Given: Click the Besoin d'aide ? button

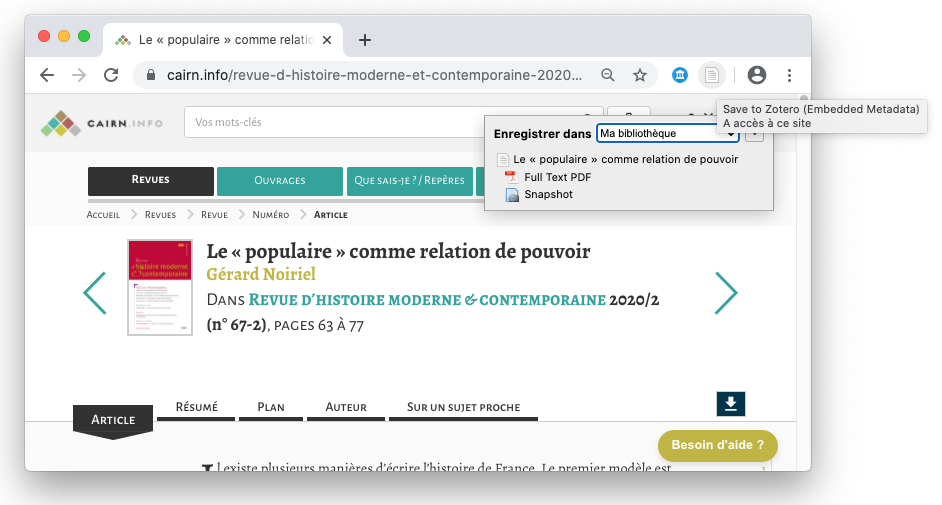Looking at the screenshot, I should coord(718,445).
